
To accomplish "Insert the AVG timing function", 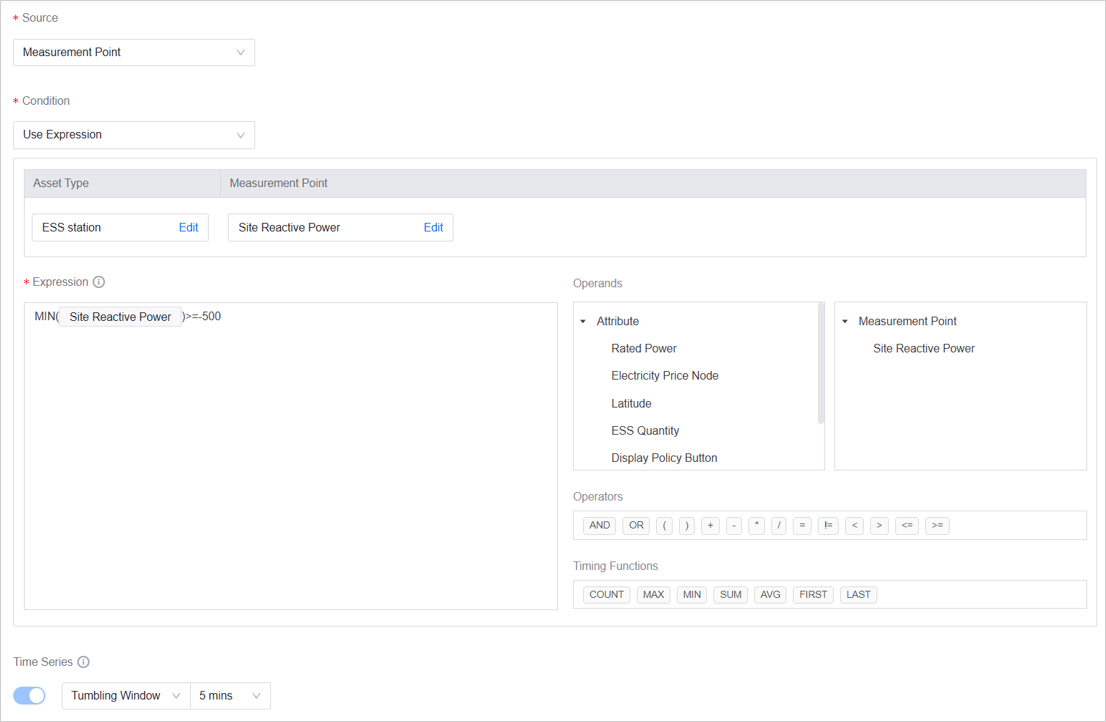I will point(770,595).
